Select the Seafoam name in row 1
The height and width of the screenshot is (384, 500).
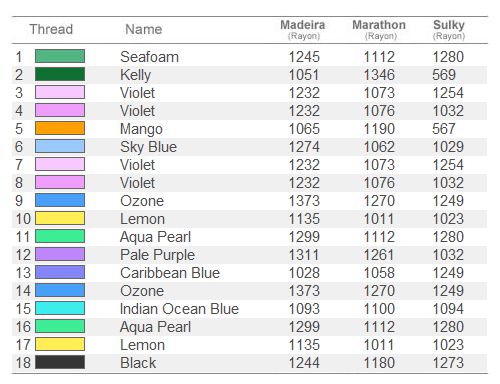[x=149, y=57]
